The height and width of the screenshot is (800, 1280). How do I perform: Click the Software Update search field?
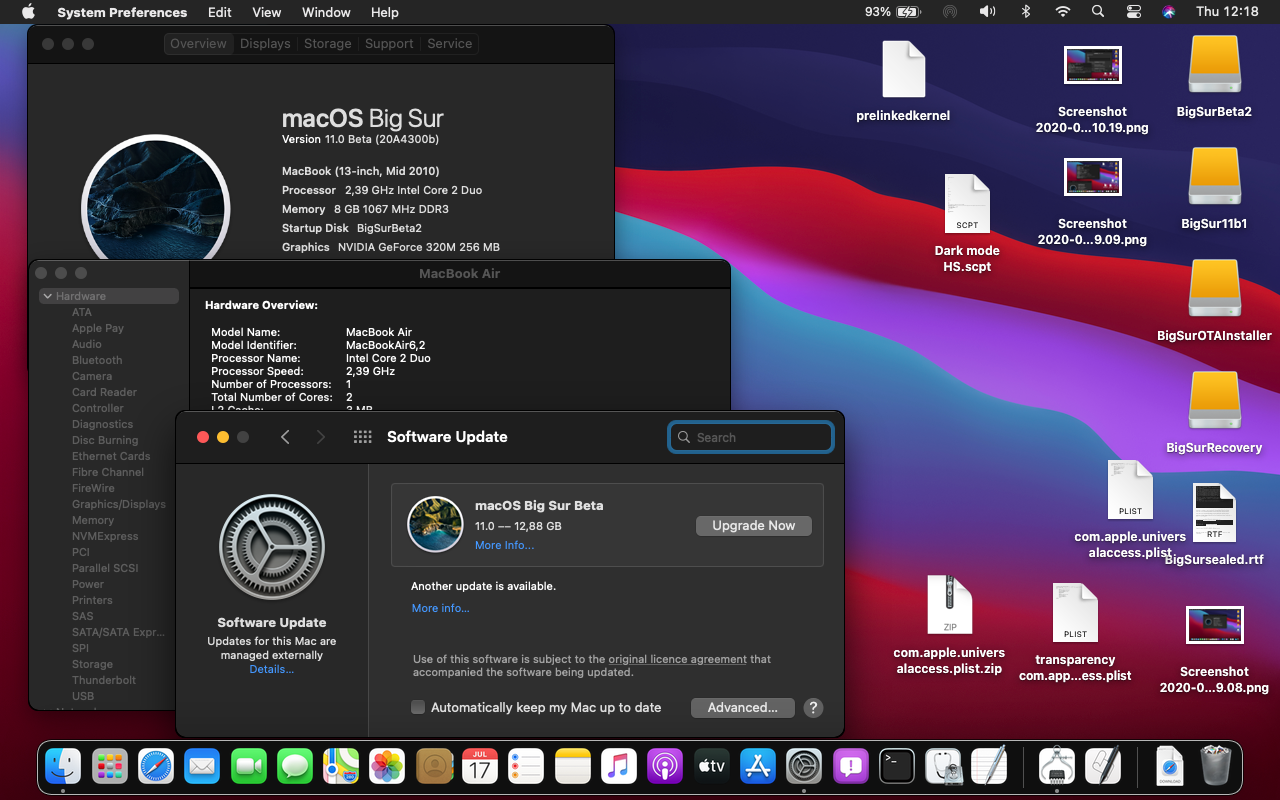pyautogui.click(x=751, y=437)
